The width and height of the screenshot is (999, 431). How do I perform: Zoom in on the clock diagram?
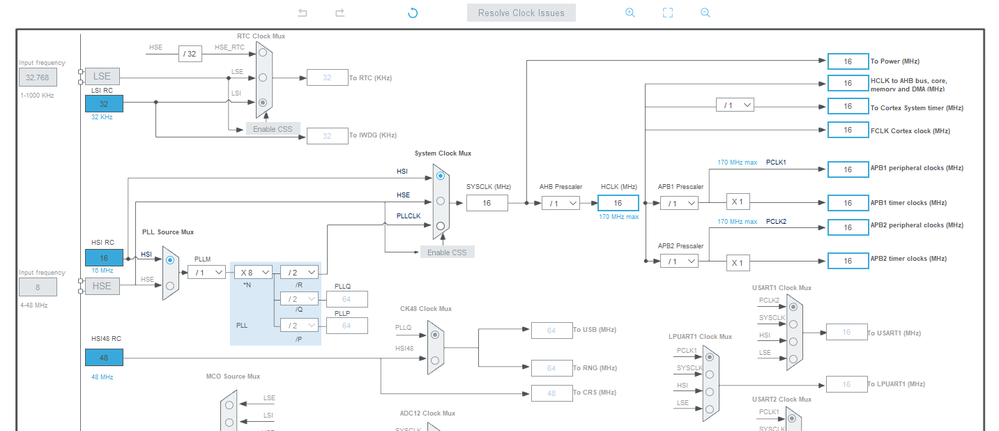coord(629,13)
